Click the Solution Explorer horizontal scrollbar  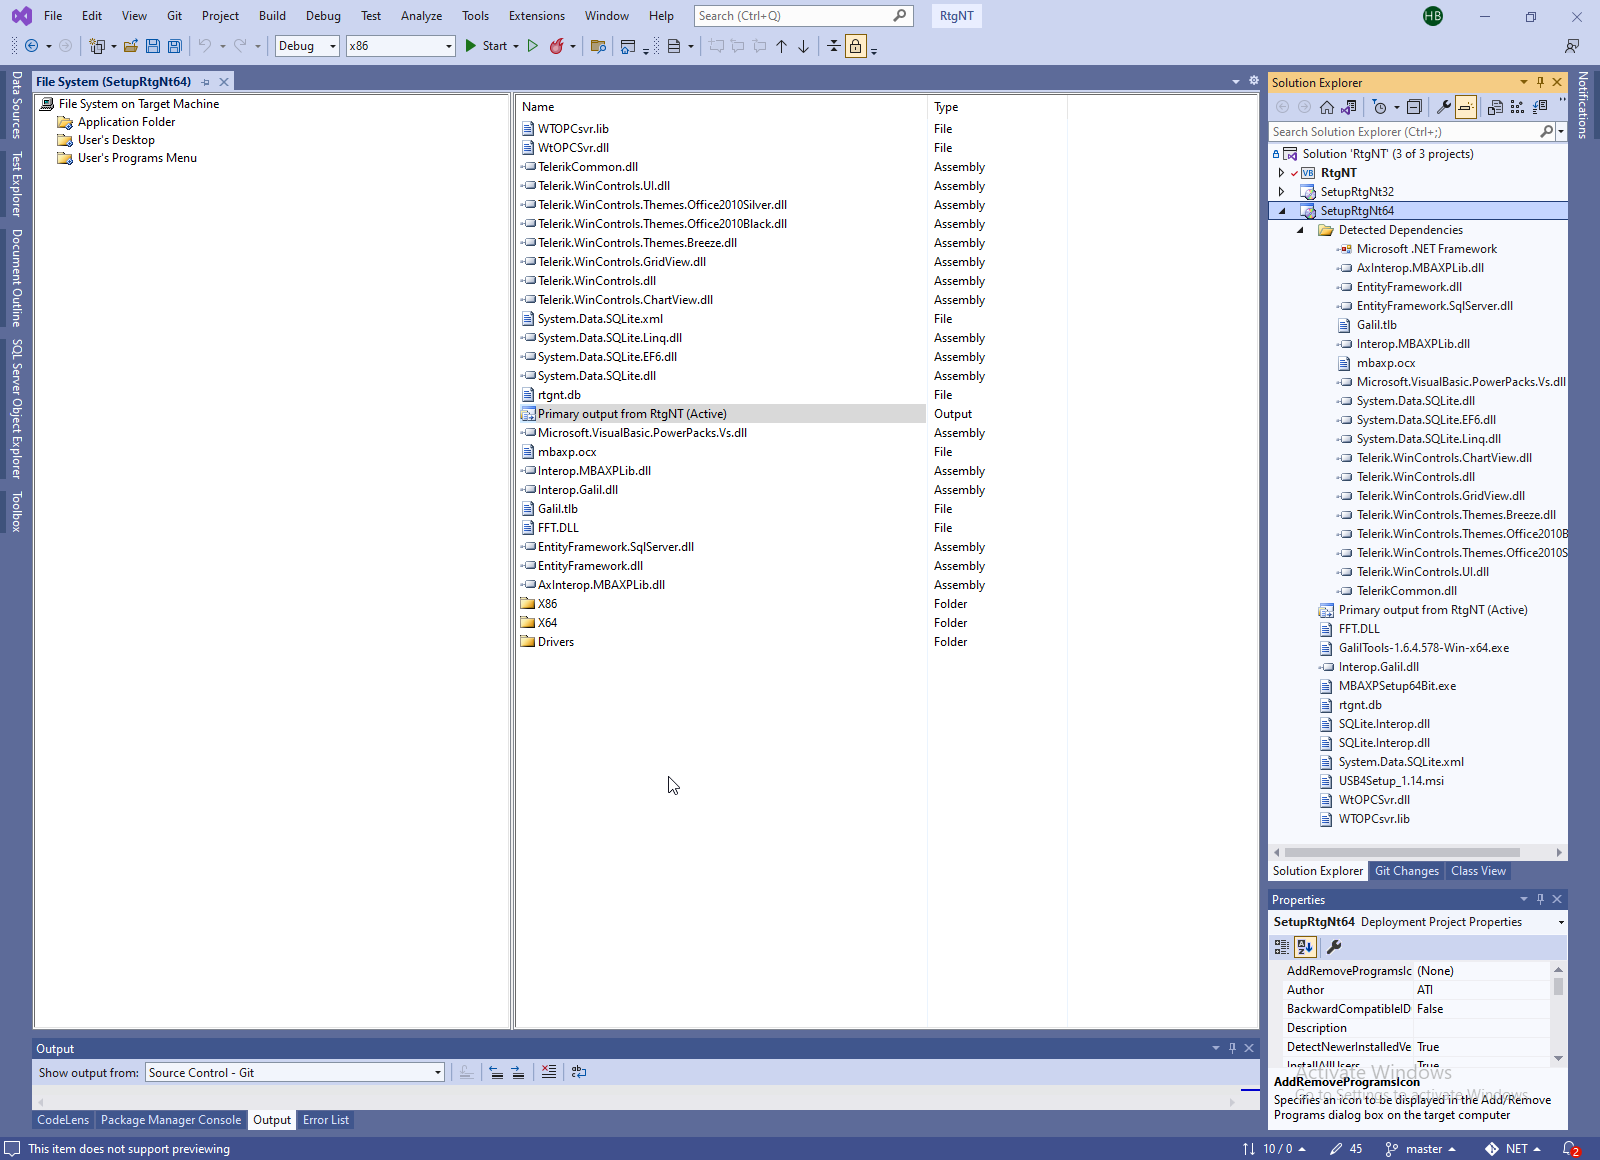click(x=1402, y=852)
